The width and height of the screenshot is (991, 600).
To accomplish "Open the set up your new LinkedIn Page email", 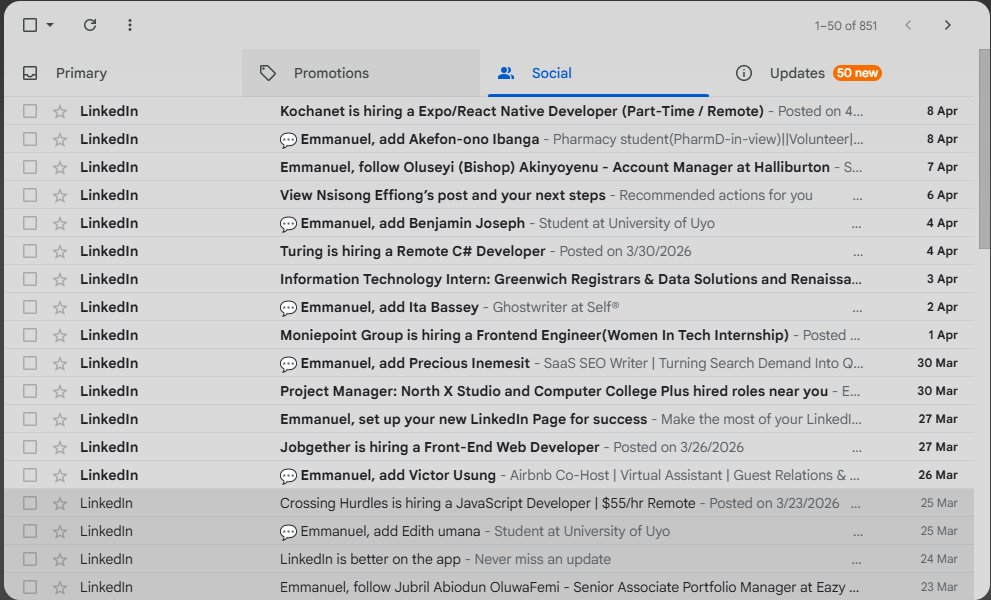I will click(x=489, y=419).
